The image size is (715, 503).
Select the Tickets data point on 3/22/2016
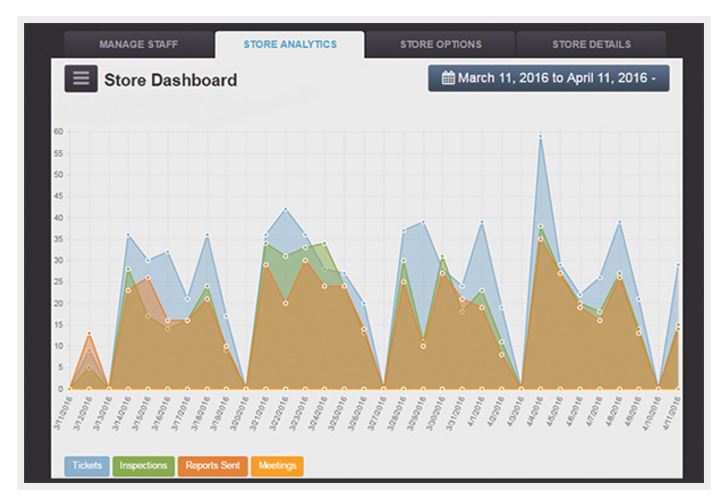pyautogui.click(x=286, y=209)
